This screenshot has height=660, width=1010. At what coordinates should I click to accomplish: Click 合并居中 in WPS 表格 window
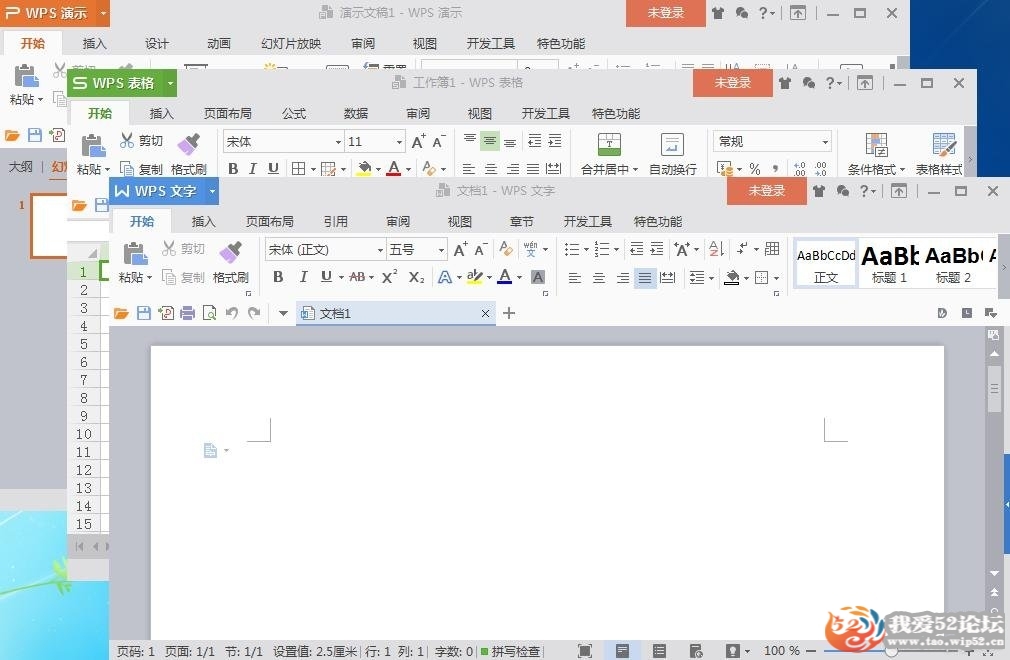(609, 154)
